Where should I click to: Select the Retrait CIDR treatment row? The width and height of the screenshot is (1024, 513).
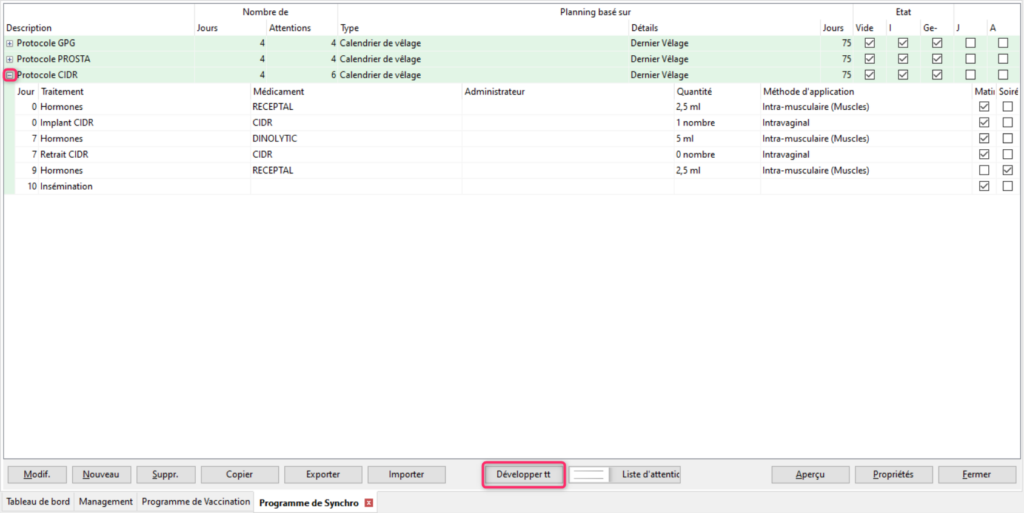(x=67, y=155)
